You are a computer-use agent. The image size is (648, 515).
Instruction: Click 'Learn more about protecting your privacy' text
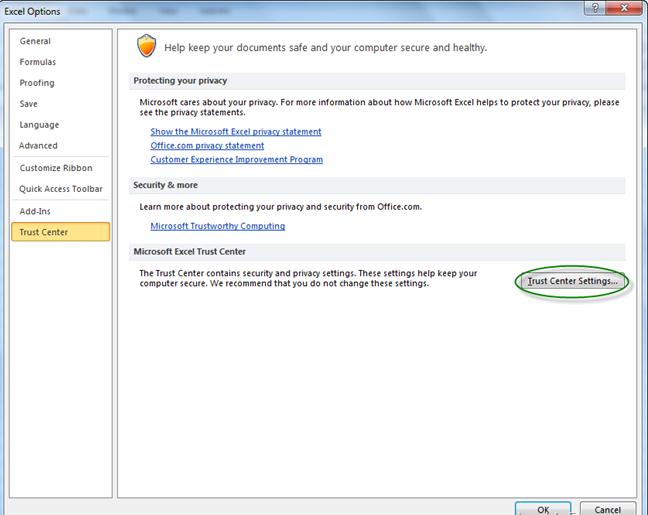pyautogui.click(x=281, y=207)
